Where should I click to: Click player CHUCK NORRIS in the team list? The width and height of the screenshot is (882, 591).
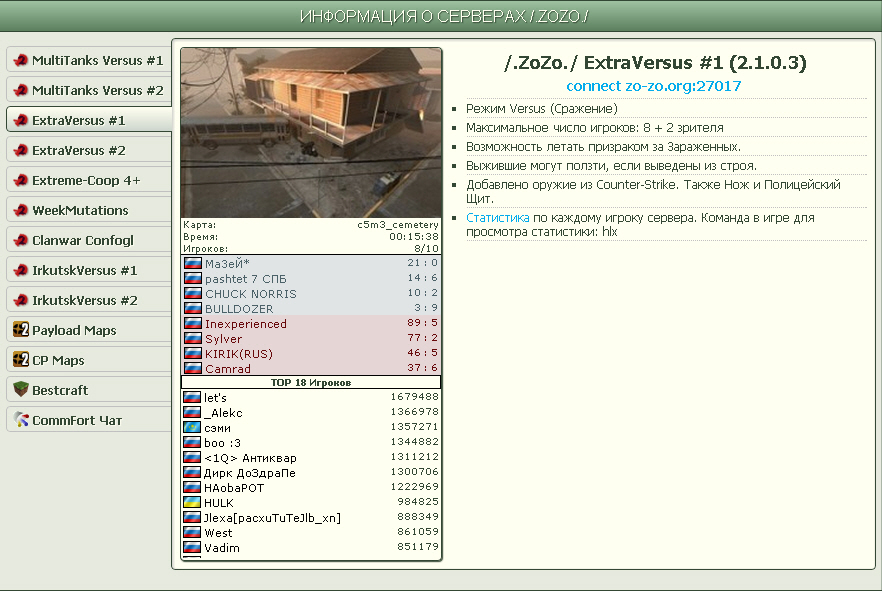[x=250, y=294]
